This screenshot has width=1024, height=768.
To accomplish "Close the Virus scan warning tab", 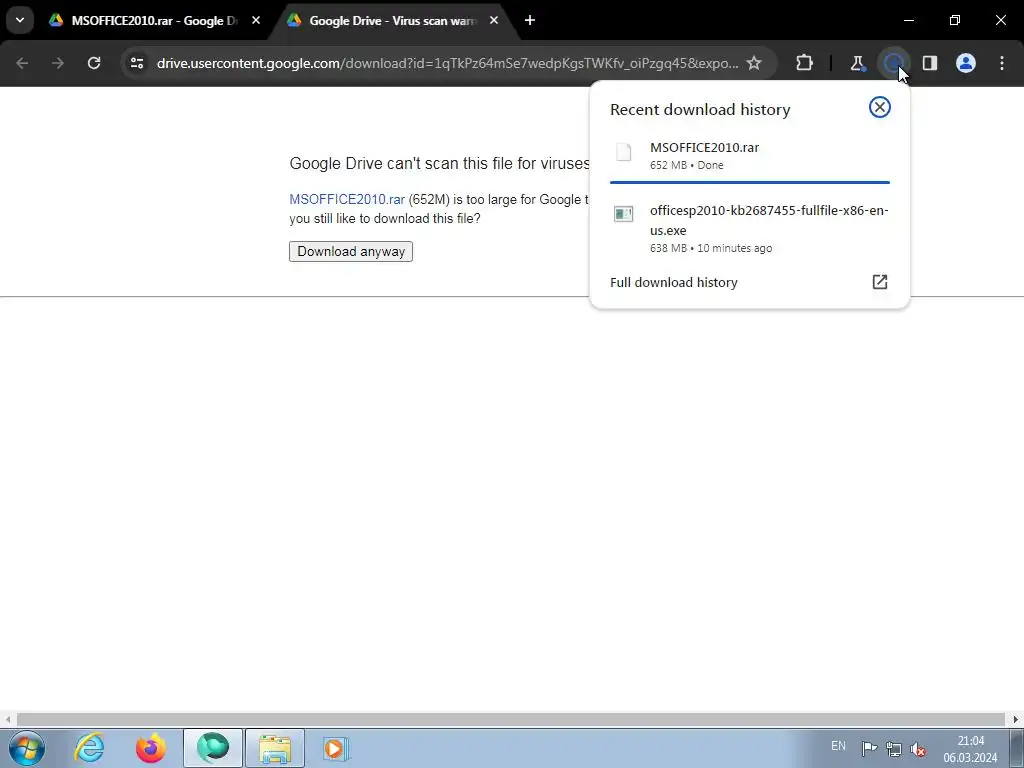I will 494,21.
